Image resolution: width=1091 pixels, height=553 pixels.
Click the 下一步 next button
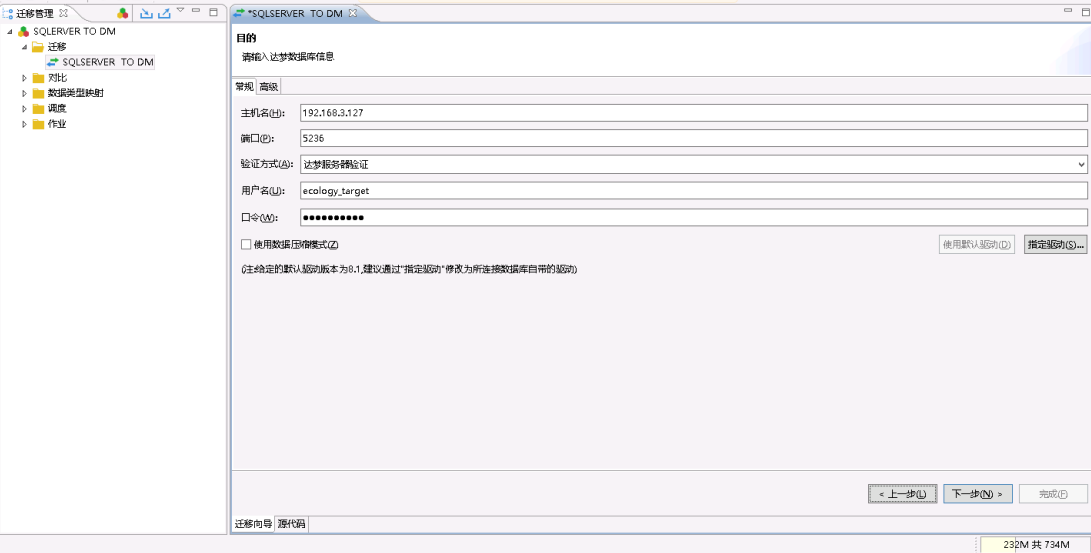977,494
